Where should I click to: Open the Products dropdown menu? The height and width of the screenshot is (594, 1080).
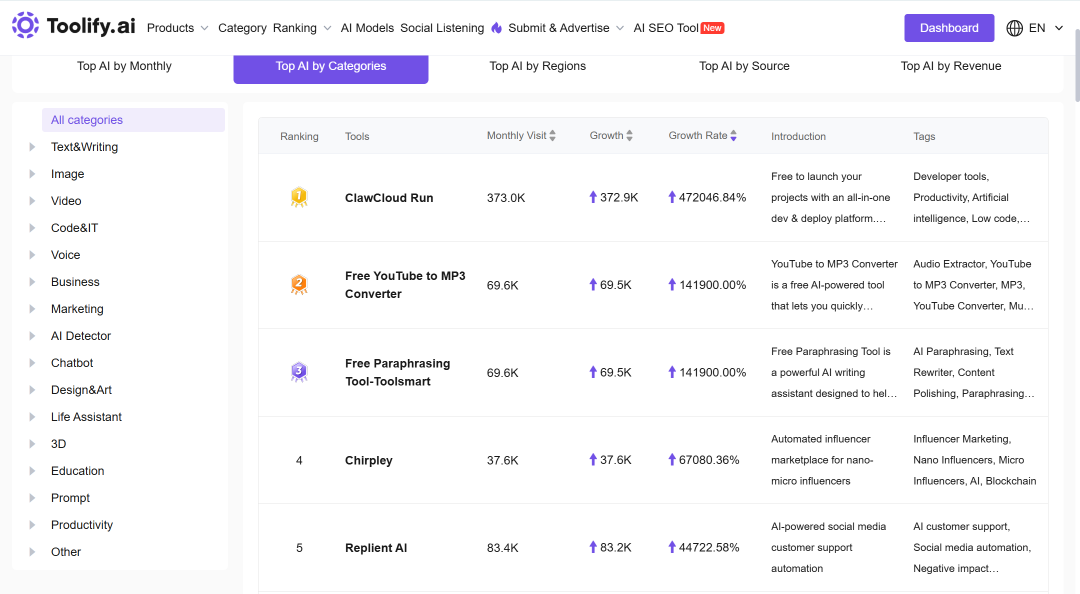177,28
